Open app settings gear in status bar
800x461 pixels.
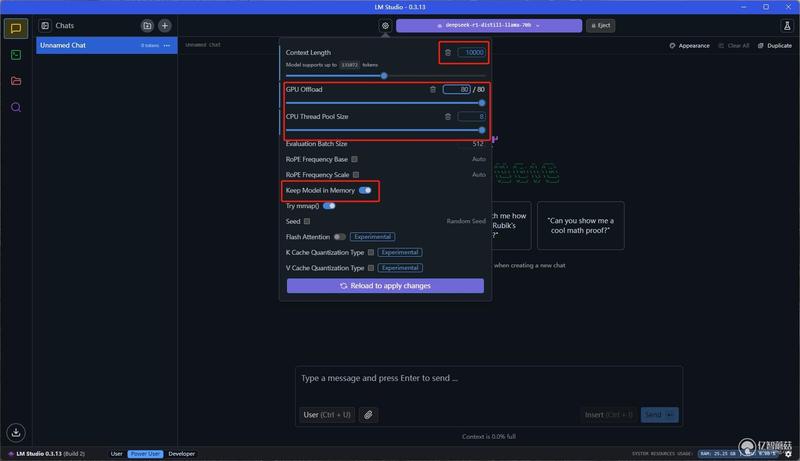tap(788, 454)
